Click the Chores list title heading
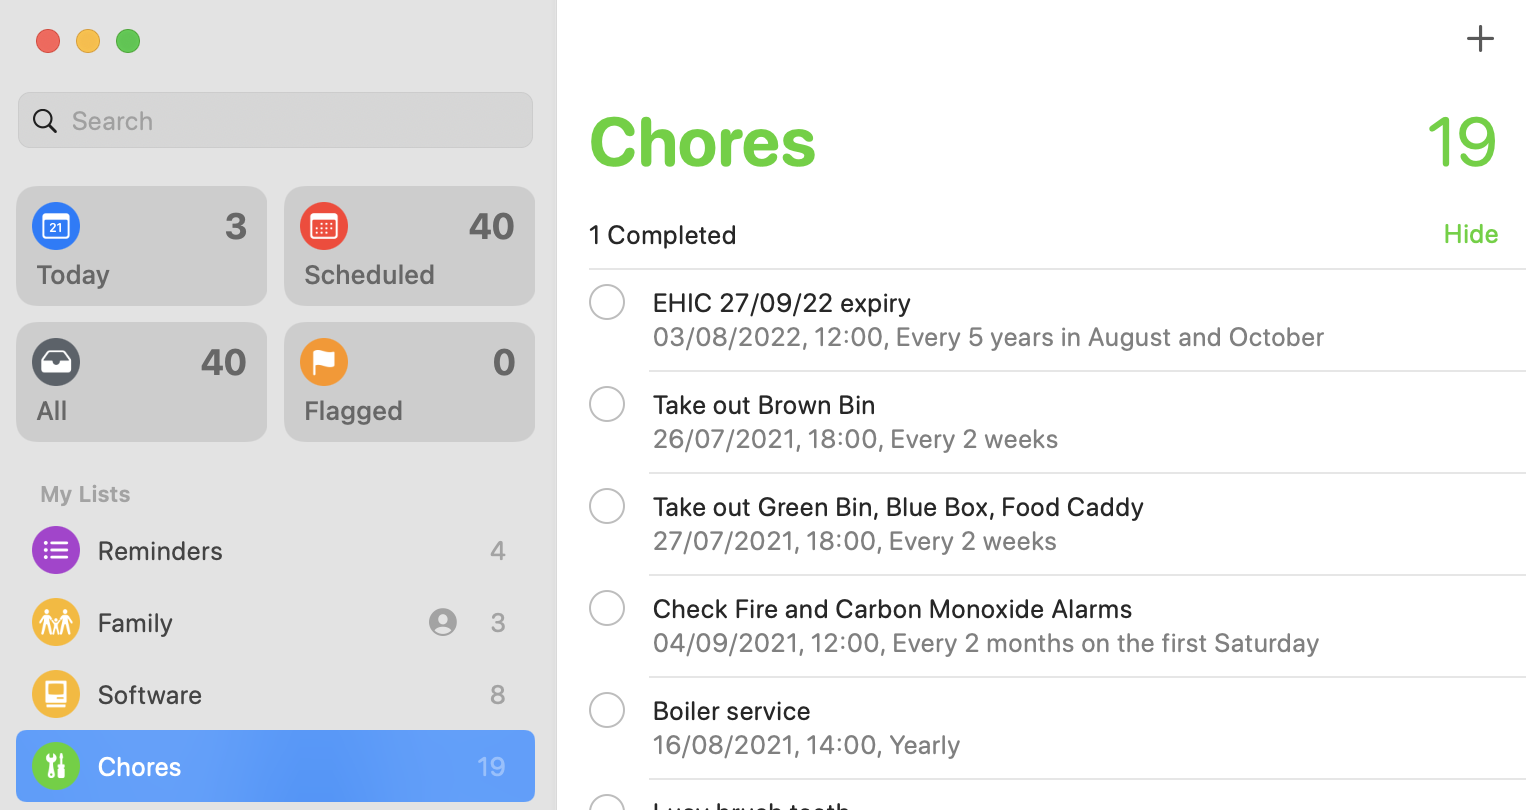The height and width of the screenshot is (810, 1526). [x=703, y=142]
